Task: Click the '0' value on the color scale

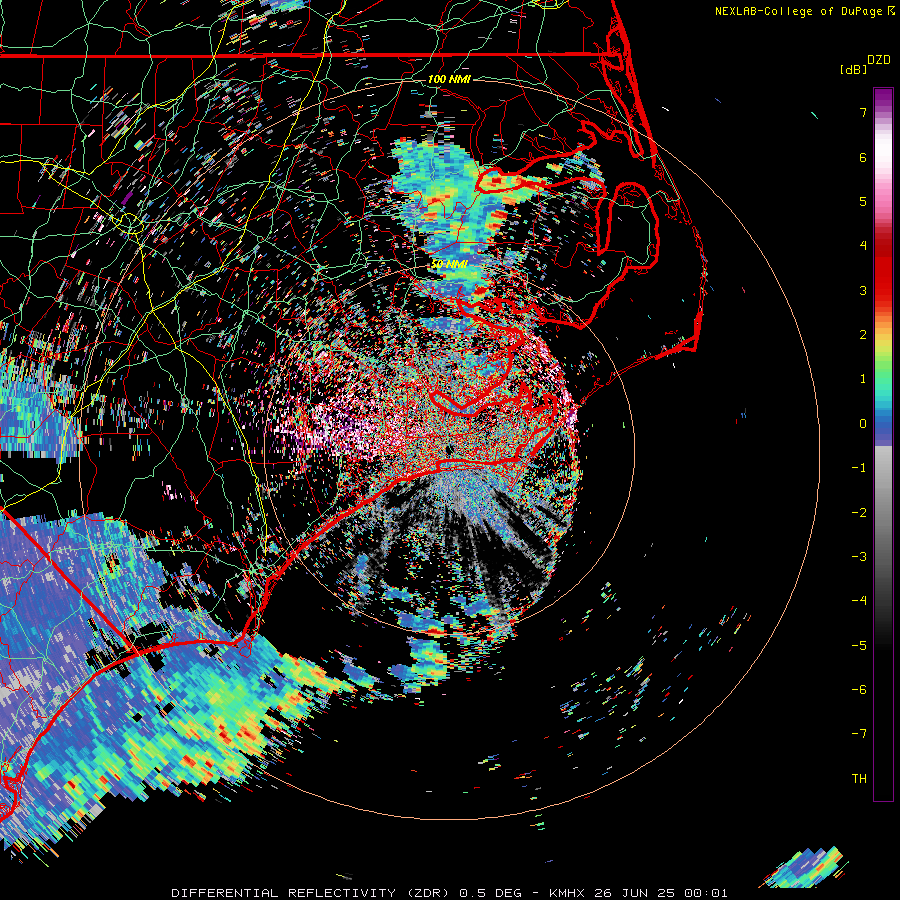Action: (863, 424)
